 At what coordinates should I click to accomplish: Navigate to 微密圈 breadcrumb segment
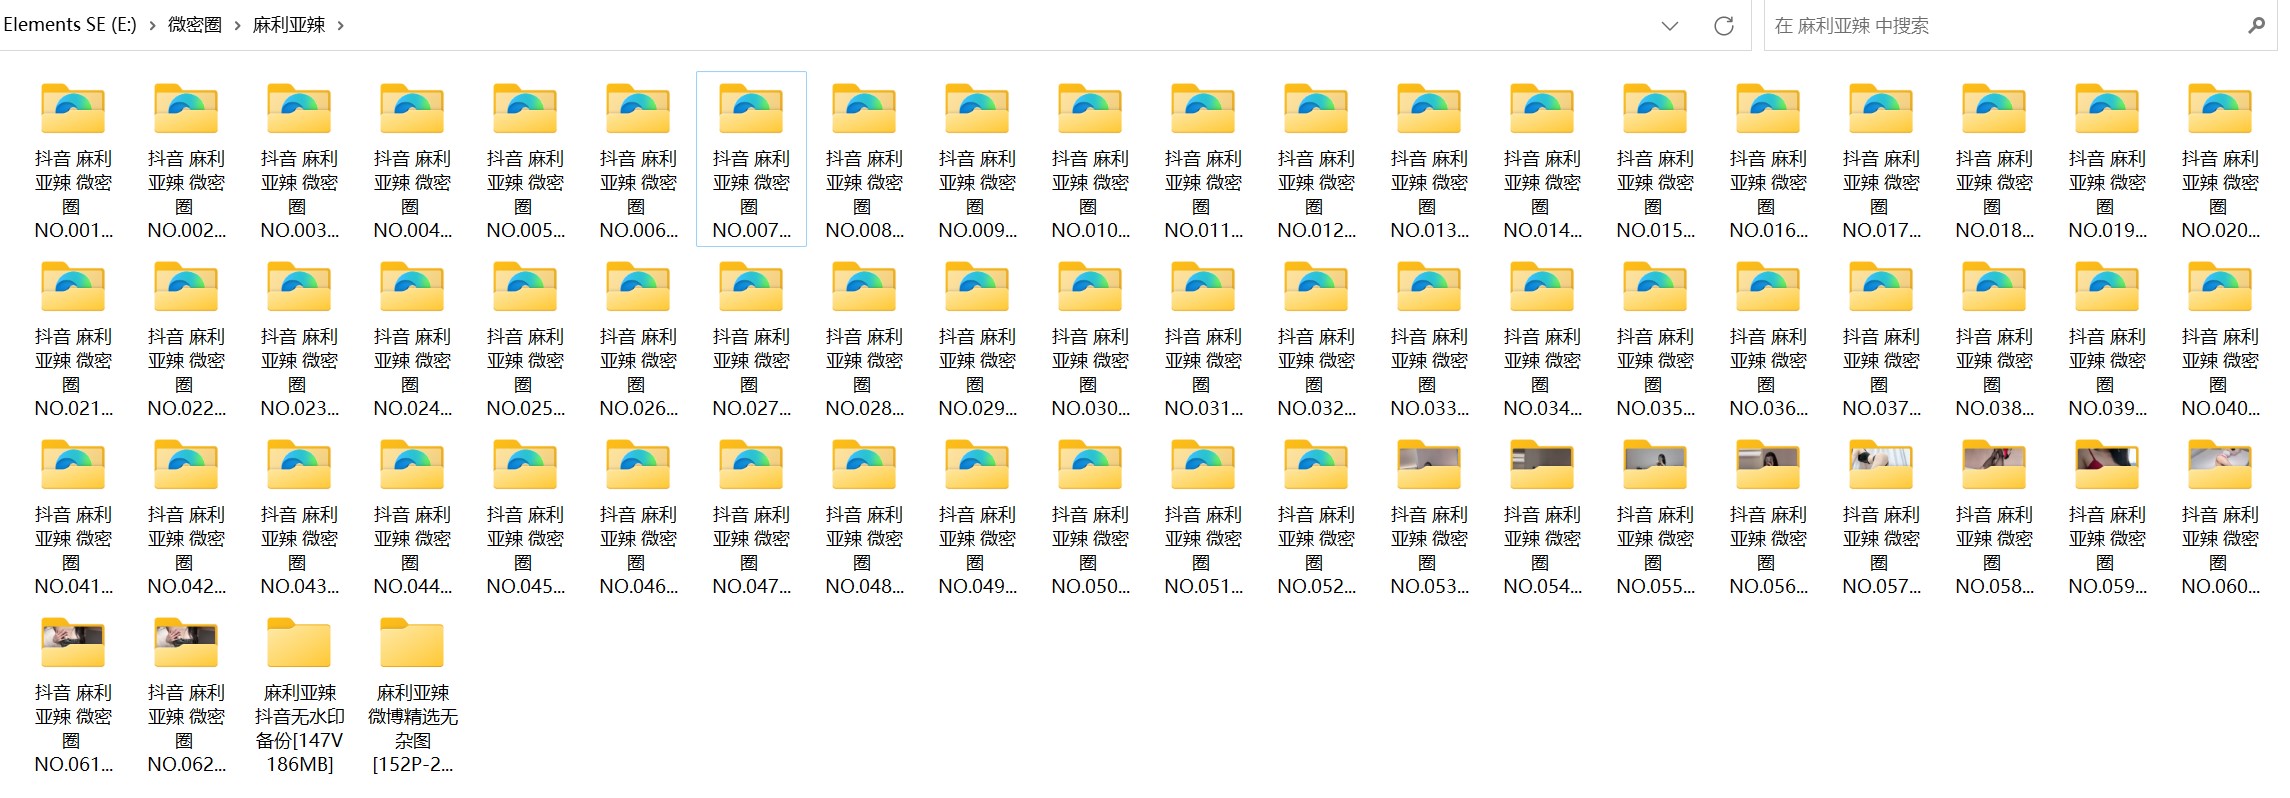click(194, 25)
